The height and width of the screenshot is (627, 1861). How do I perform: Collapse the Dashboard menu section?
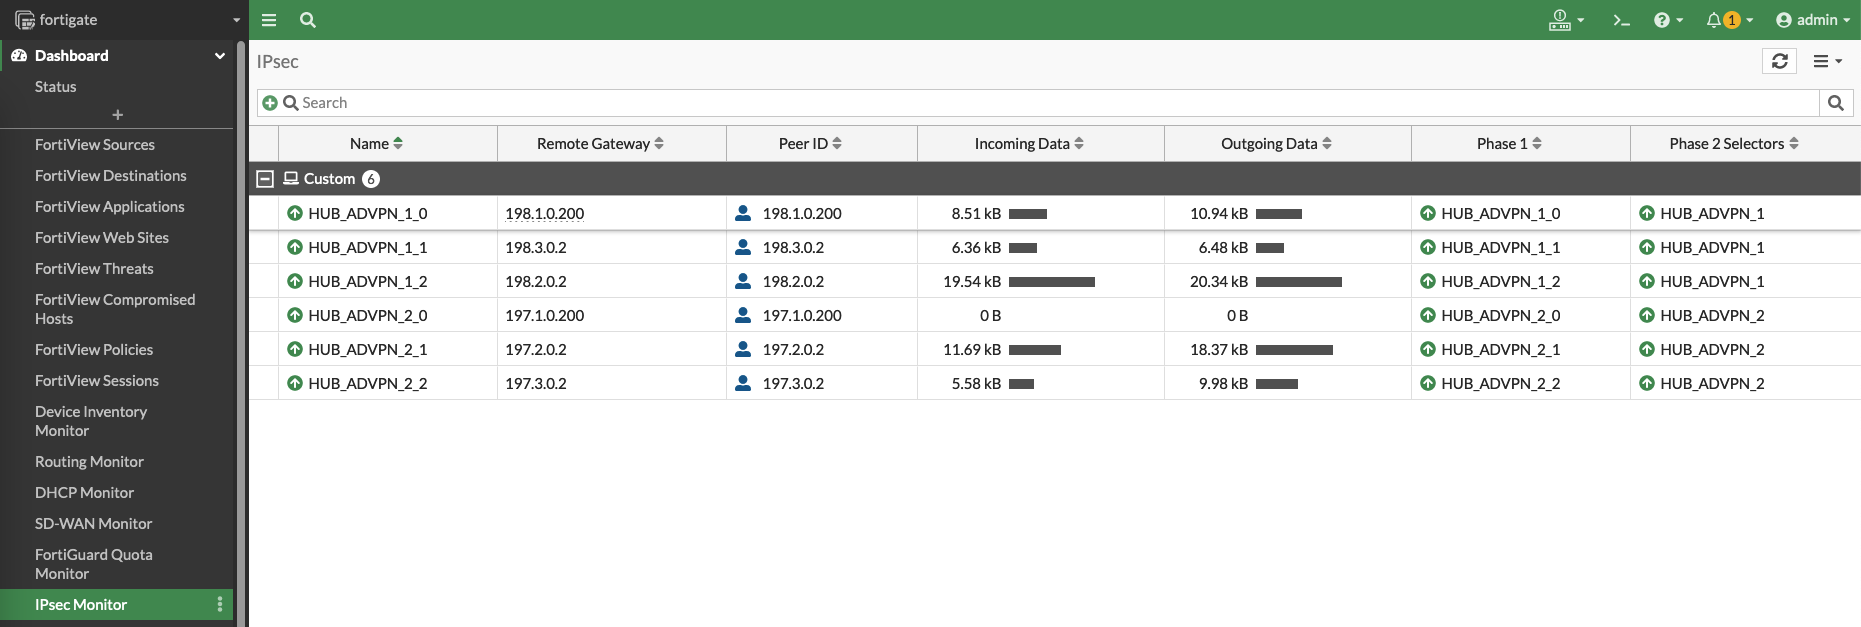click(220, 56)
